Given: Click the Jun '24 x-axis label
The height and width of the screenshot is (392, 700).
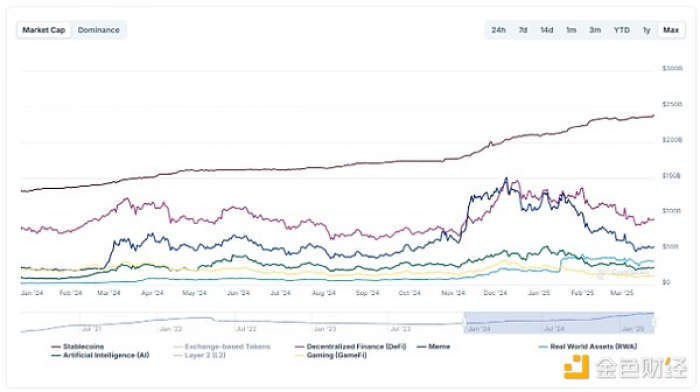Looking at the screenshot, I should click(x=238, y=293).
